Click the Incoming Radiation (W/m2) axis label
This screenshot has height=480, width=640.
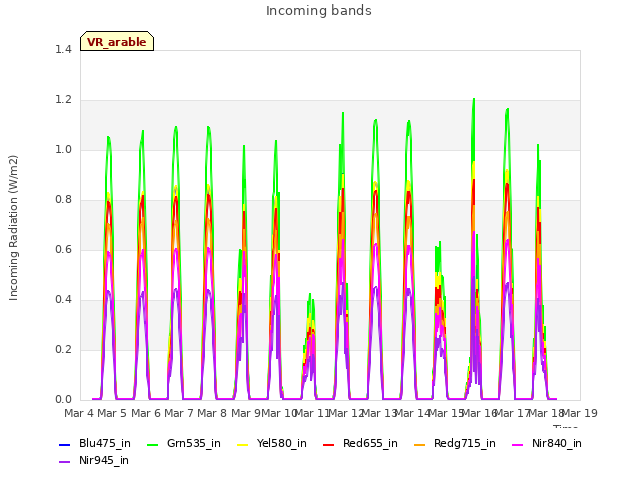point(13,228)
